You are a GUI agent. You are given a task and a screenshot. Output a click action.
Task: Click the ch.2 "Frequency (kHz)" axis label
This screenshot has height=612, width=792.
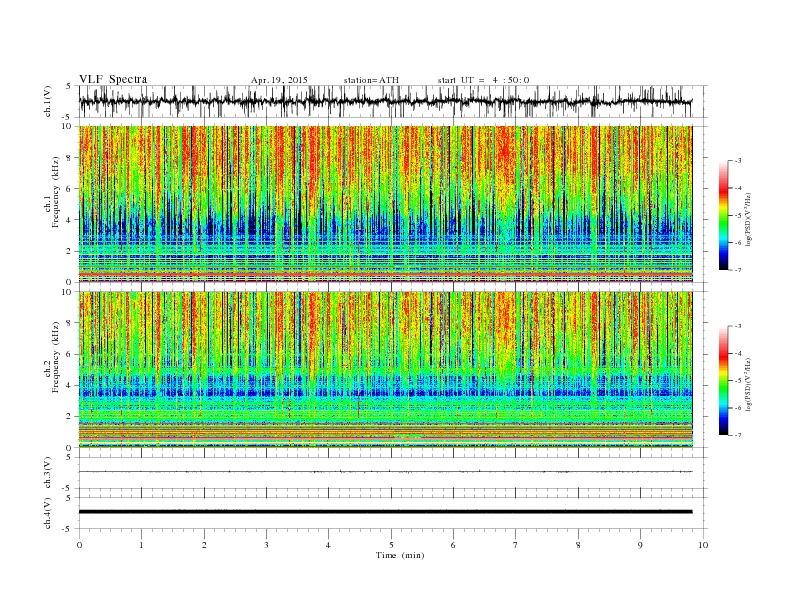pos(56,357)
